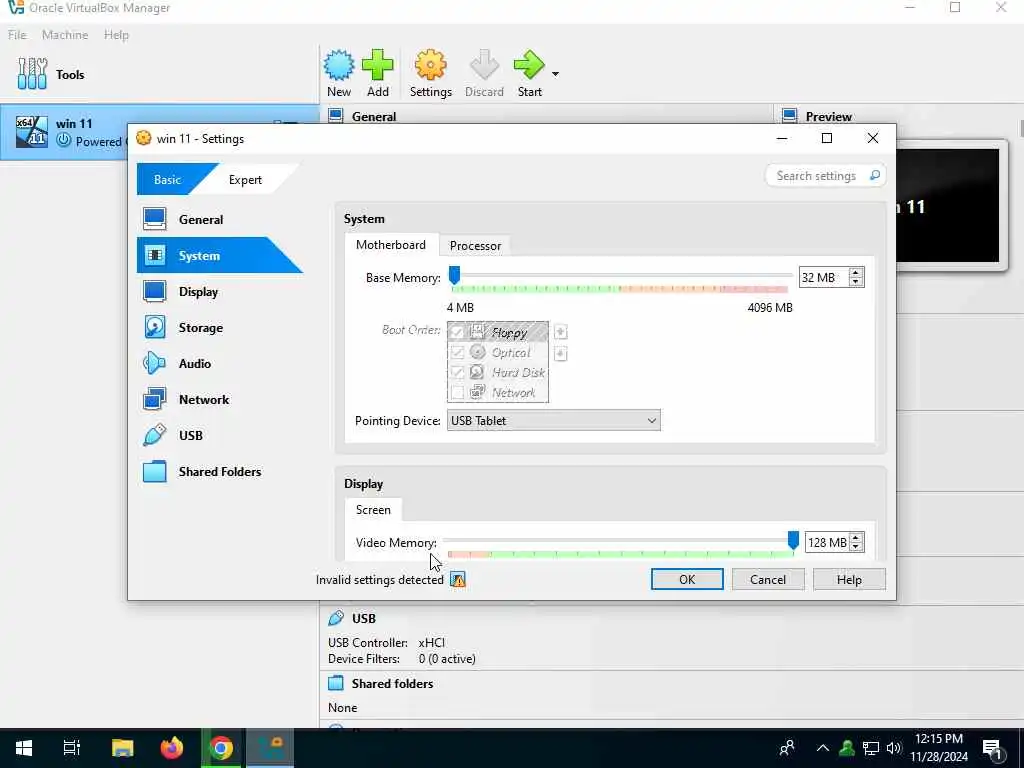
Task: Open Task View on the taskbar
Action: pyautogui.click(x=72, y=748)
